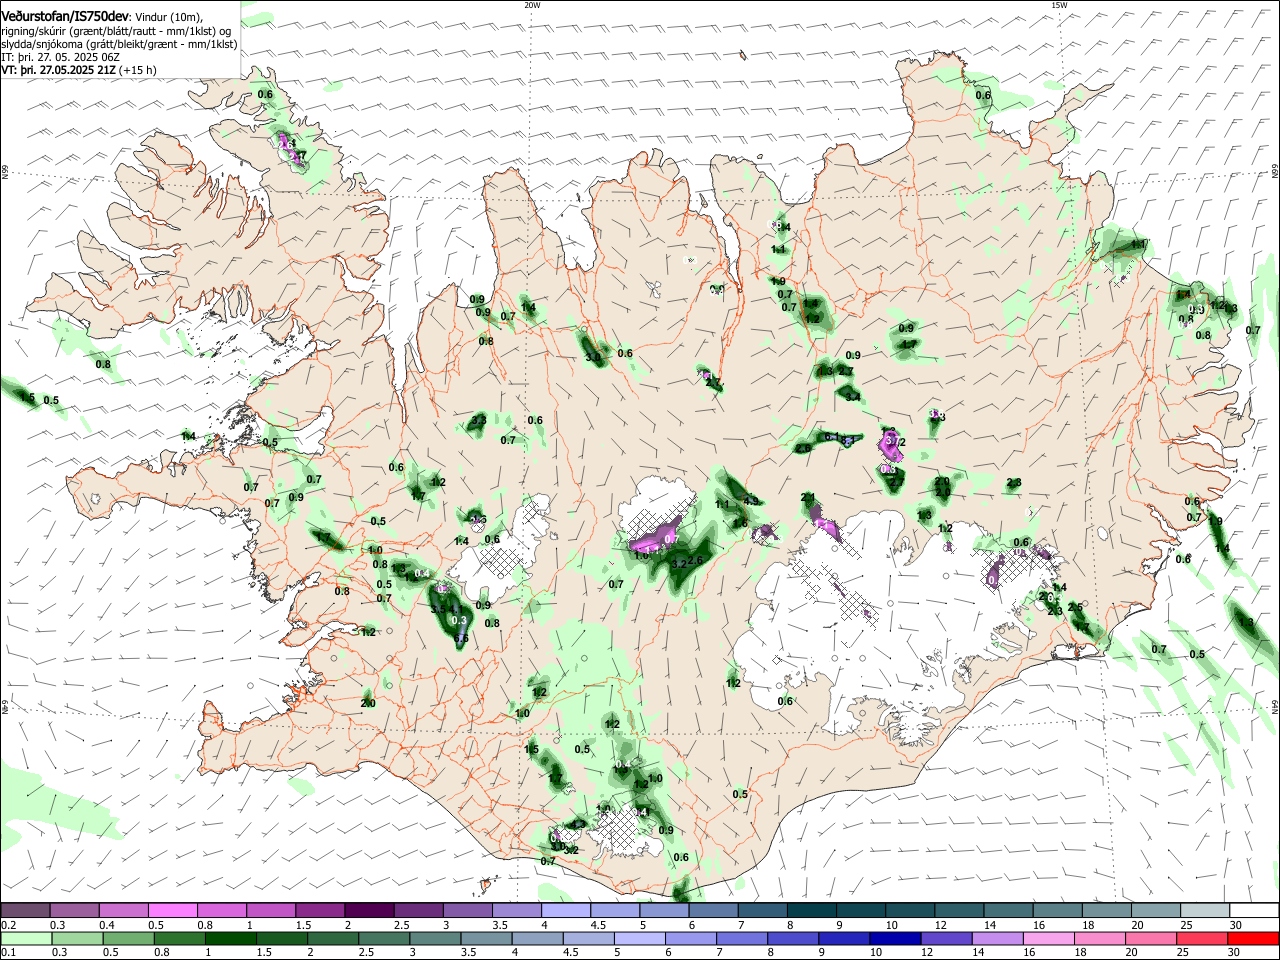Pick the bottom-row swatch starting at 20
This screenshot has width=1280, height=960.
[x=1152, y=938]
